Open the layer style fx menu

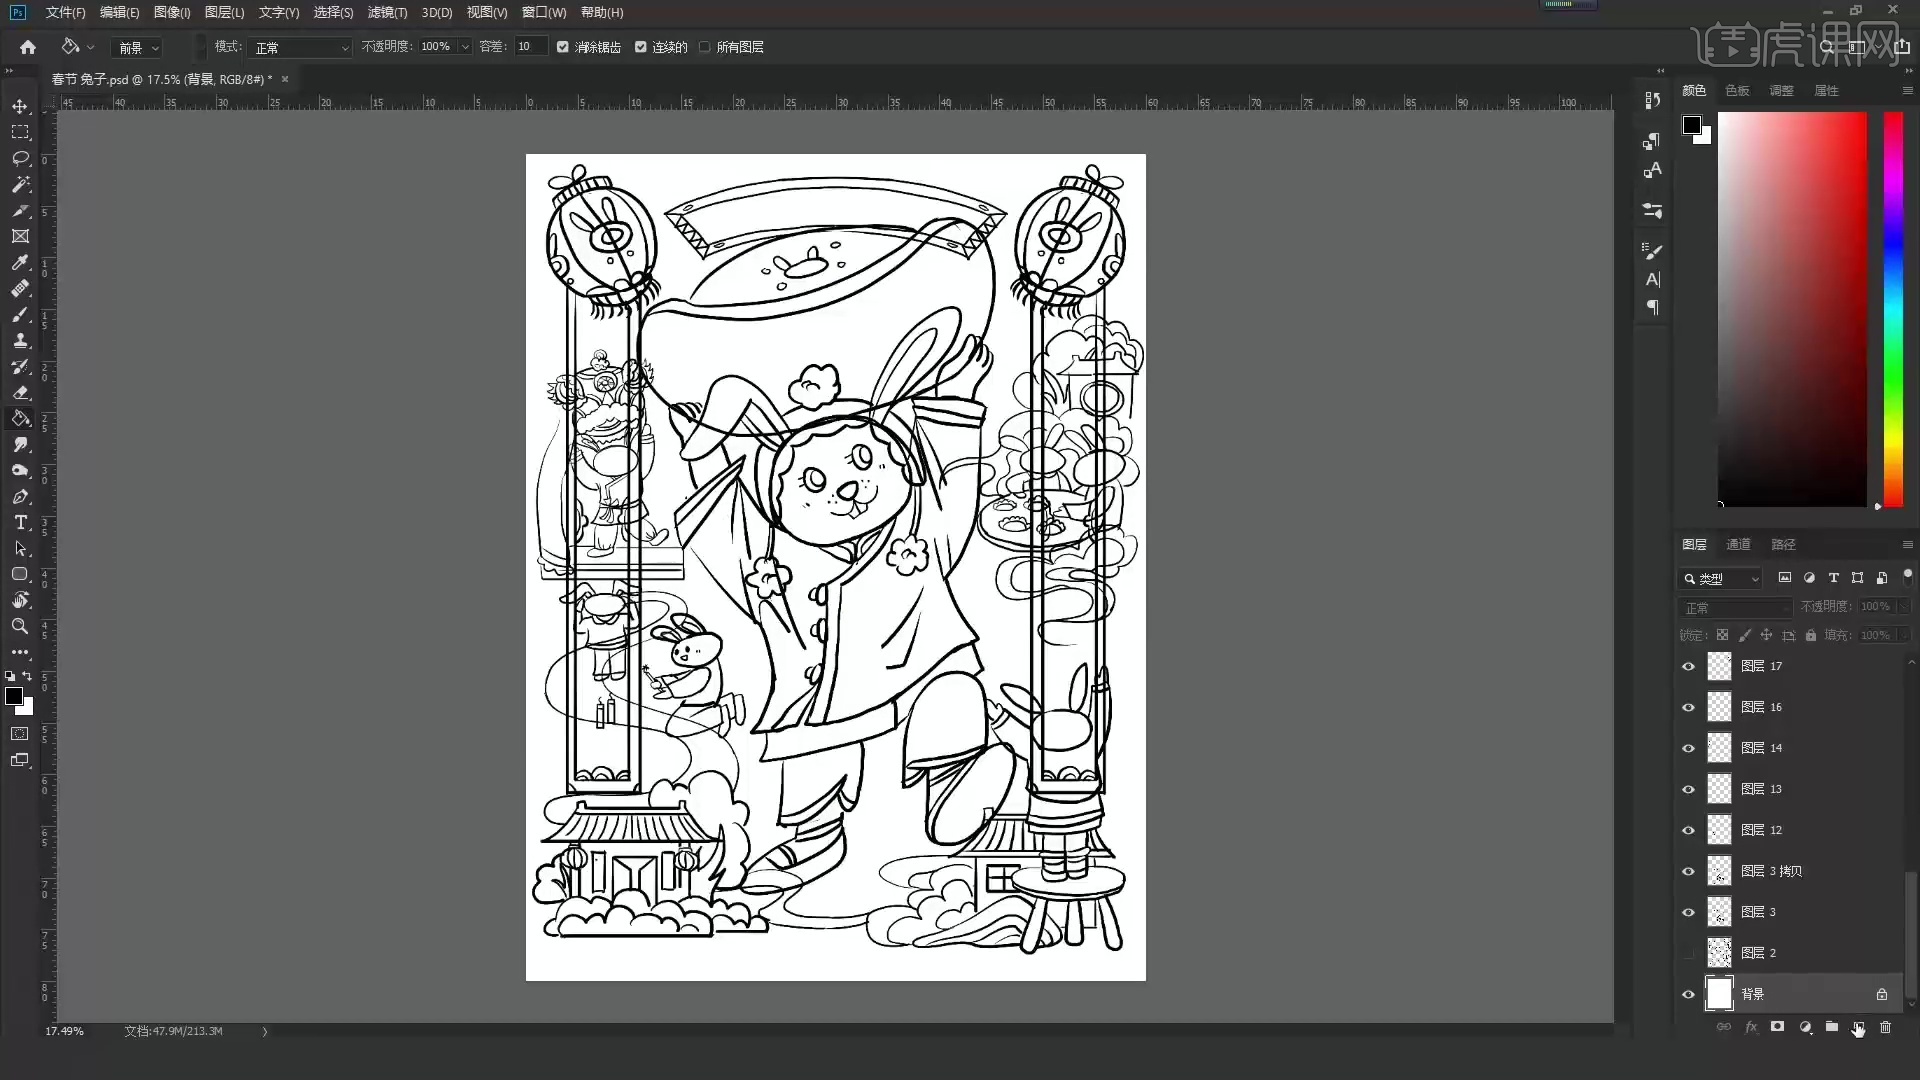coord(1750,1027)
